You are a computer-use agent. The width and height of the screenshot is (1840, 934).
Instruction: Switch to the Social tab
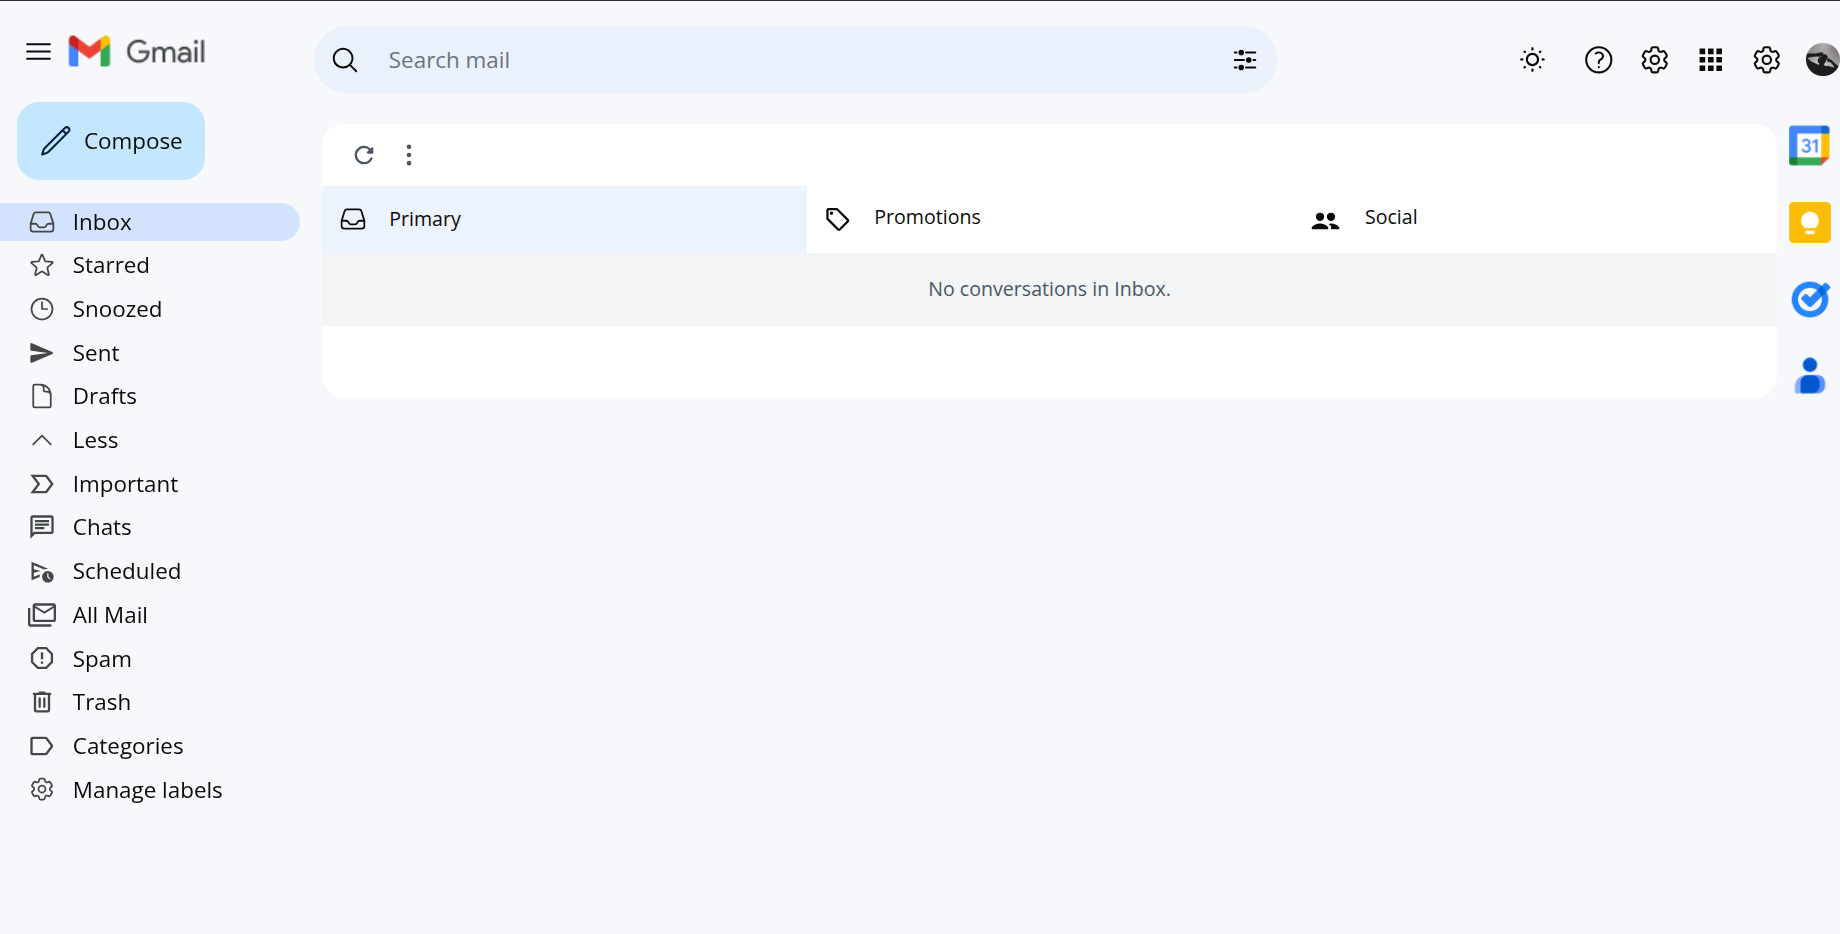pos(1390,217)
